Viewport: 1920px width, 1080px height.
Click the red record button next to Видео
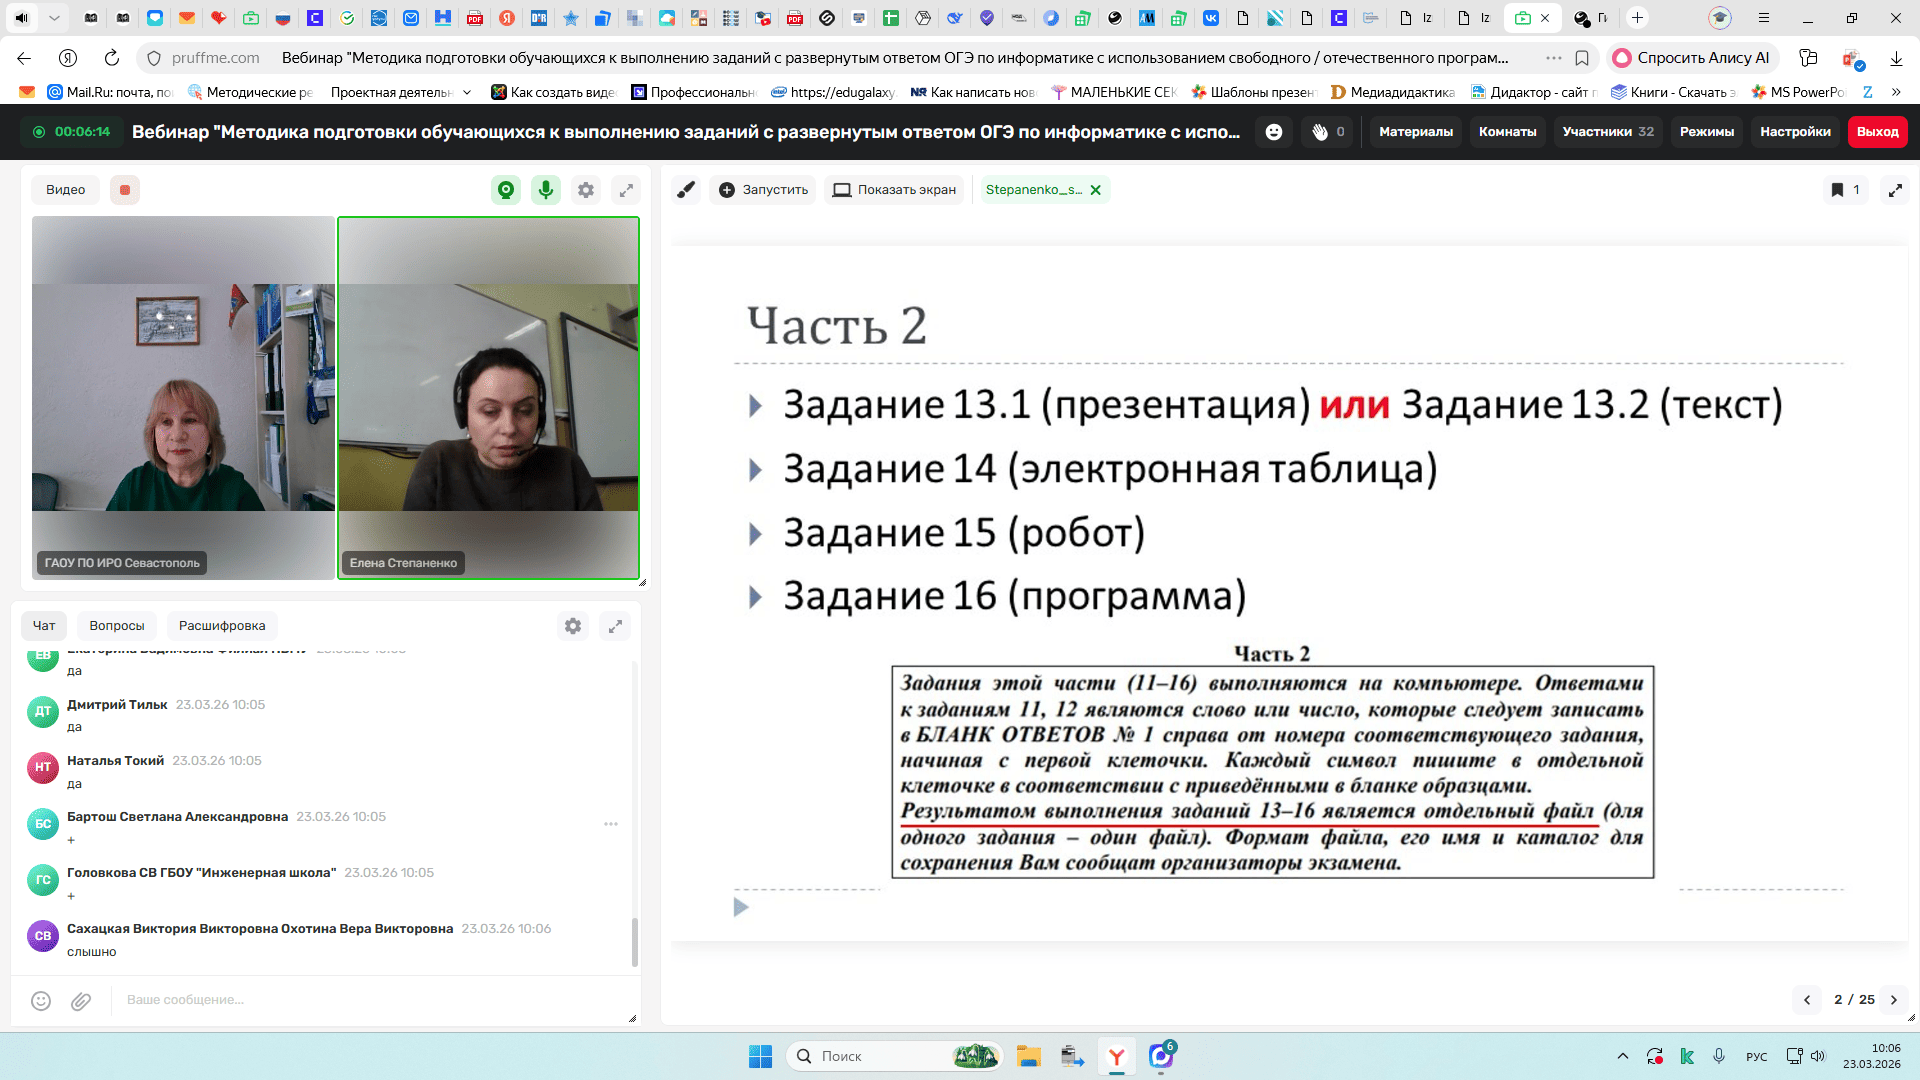coord(125,190)
